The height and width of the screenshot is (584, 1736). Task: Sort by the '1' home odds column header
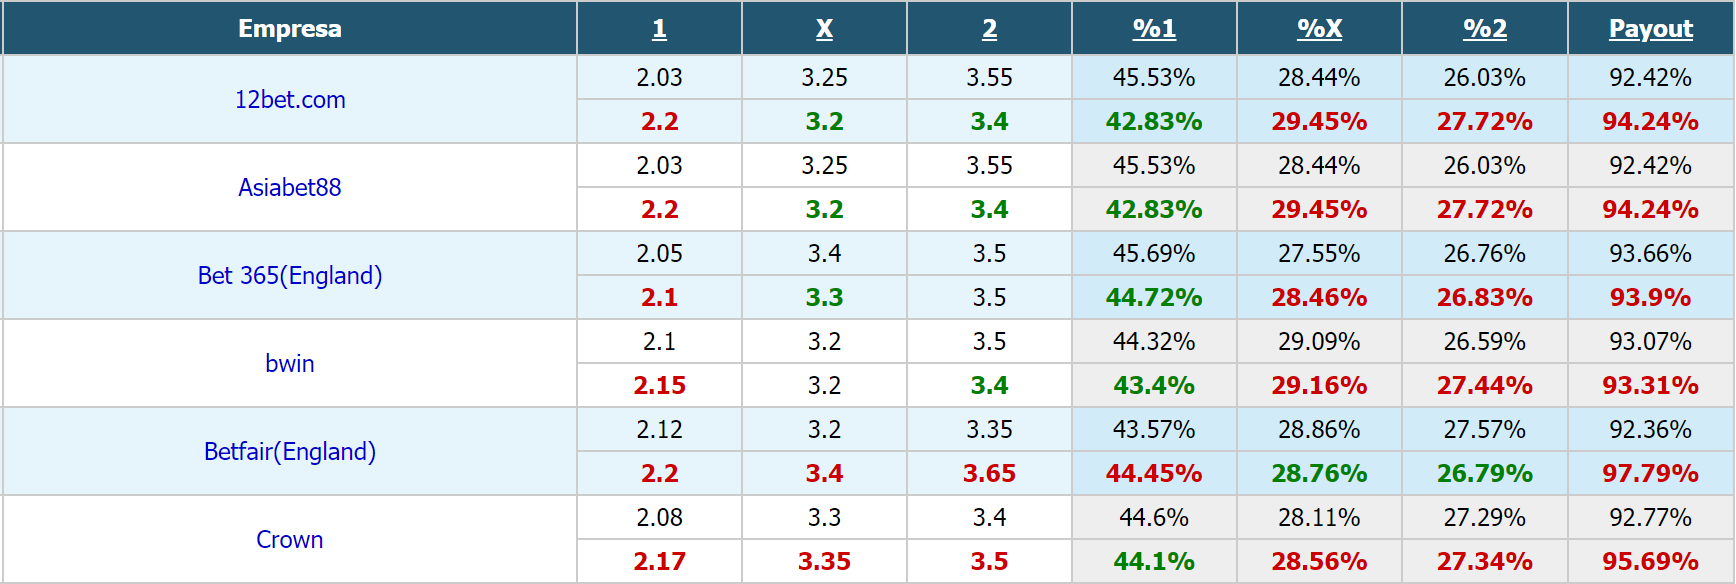click(x=659, y=29)
